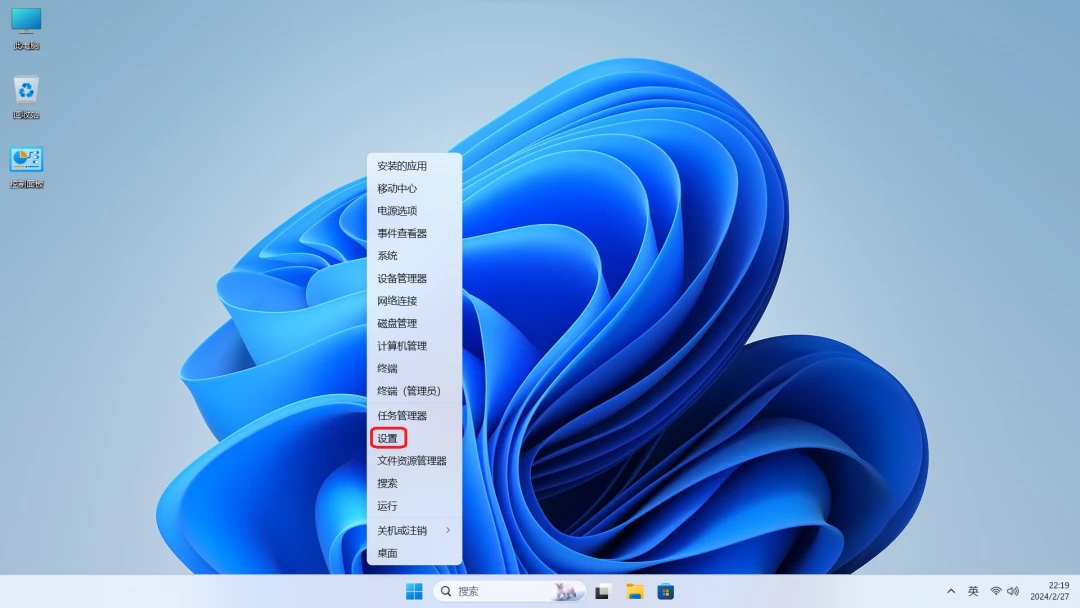Open volume control in system tray
The image size is (1080, 608).
(x=1012, y=591)
